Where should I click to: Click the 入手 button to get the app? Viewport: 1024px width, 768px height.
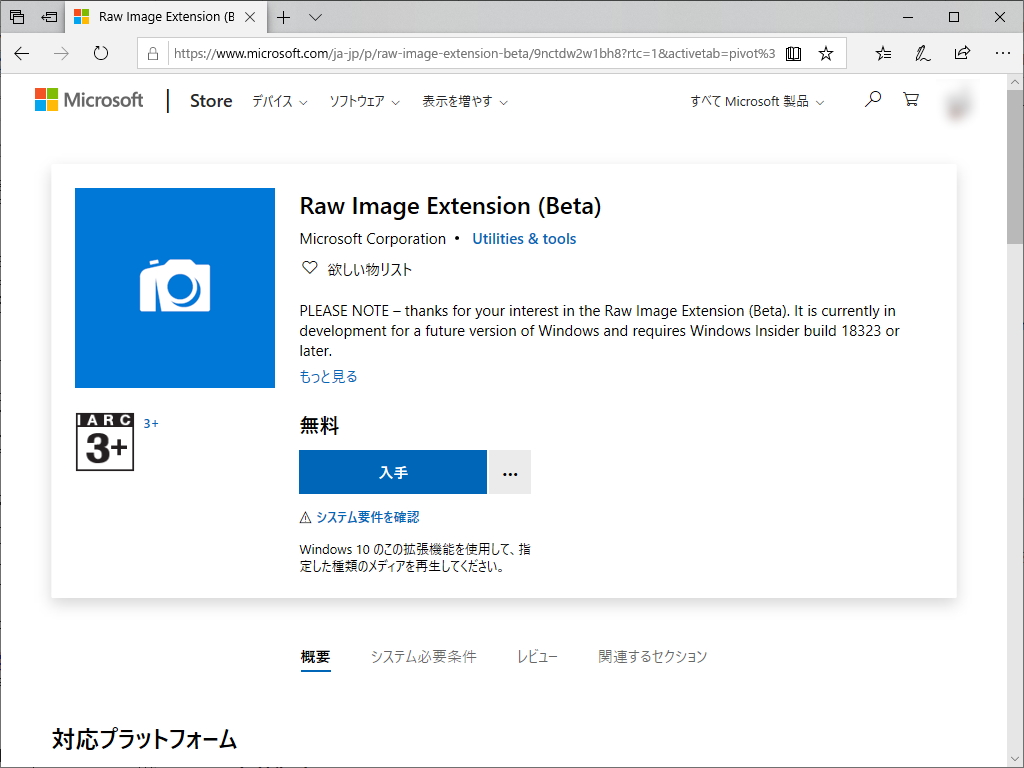392,471
